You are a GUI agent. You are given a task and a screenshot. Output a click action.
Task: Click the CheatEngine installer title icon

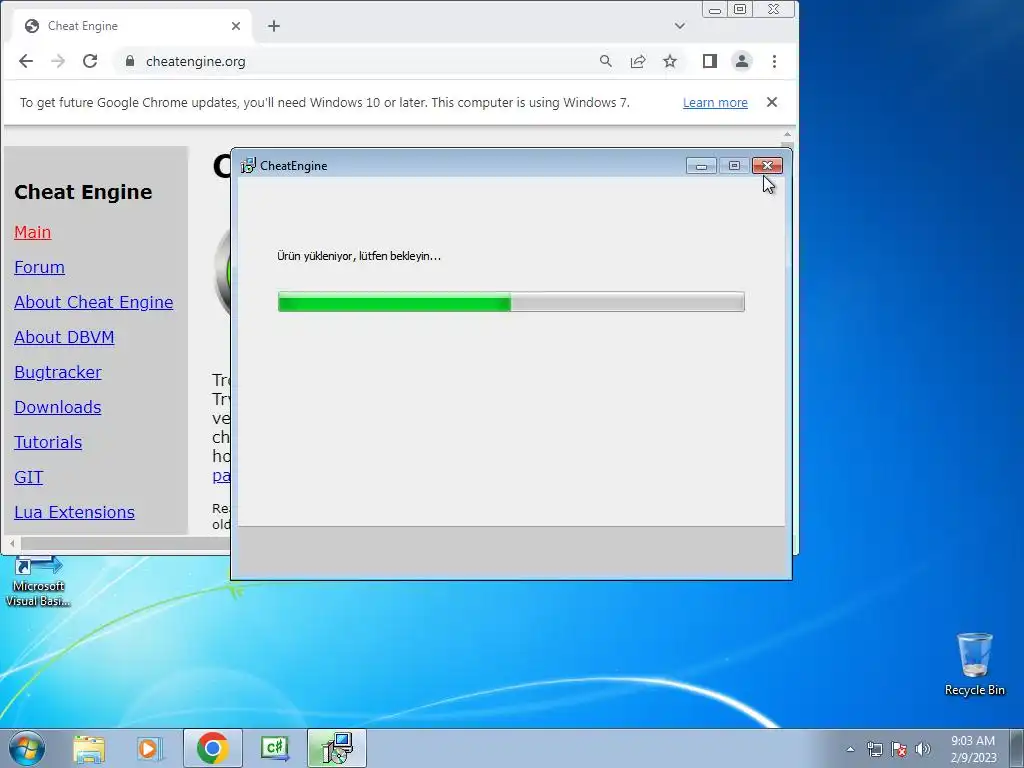click(x=248, y=166)
